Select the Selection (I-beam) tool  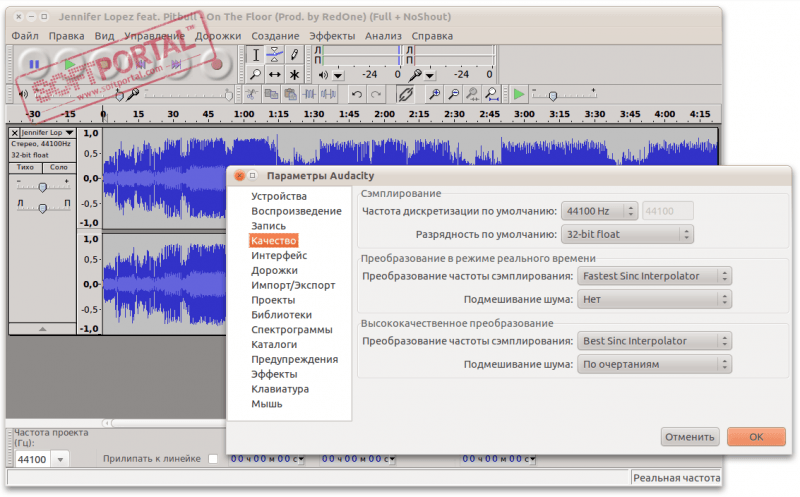tap(256, 54)
